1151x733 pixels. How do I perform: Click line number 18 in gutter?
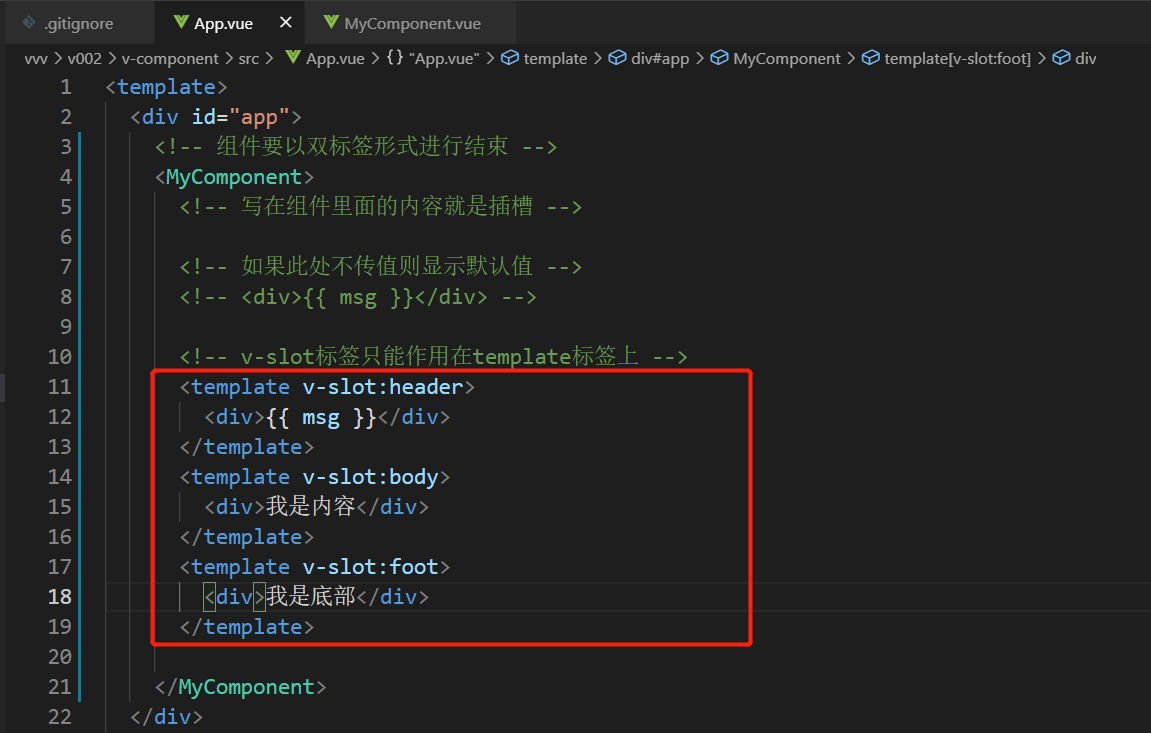(59, 597)
